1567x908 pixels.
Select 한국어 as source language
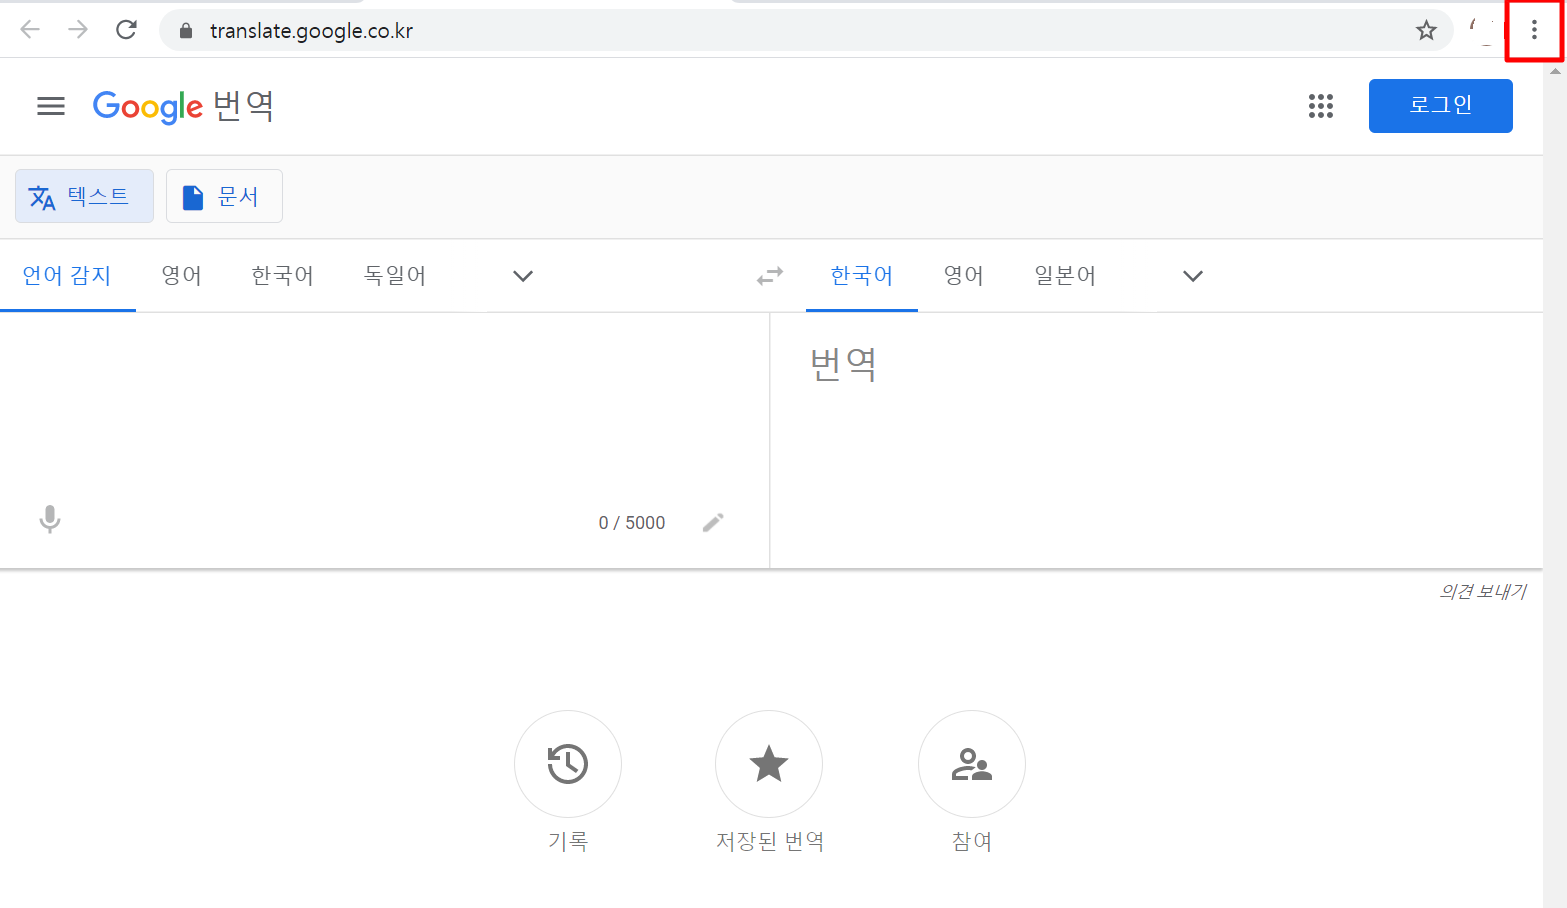(x=282, y=276)
